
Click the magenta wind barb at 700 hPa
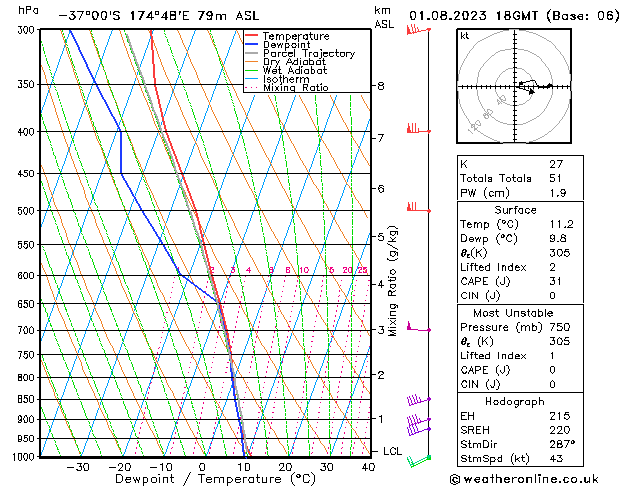click(418, 327)
